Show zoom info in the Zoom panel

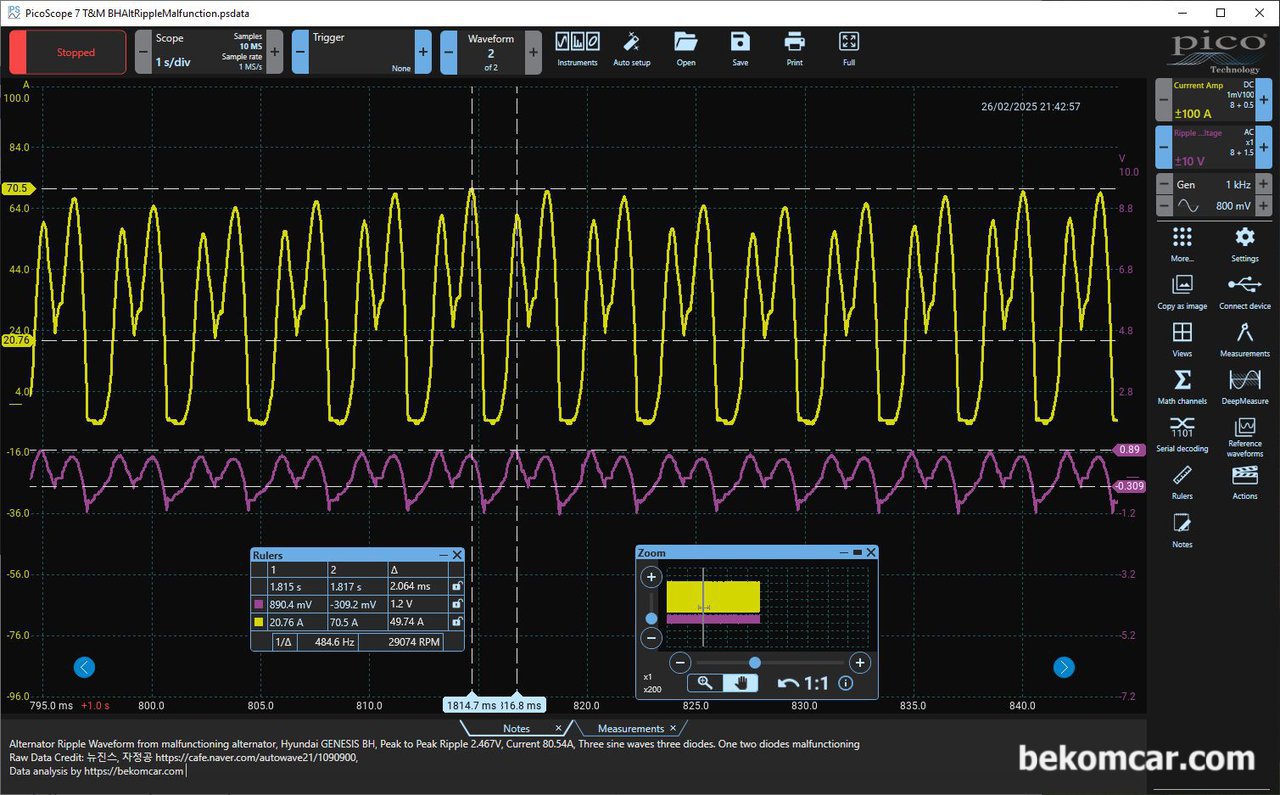(x=846, y=683)
